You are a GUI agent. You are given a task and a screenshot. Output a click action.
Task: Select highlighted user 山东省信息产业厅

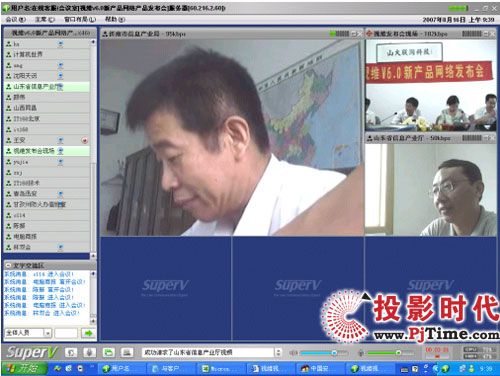coord(47,87)
